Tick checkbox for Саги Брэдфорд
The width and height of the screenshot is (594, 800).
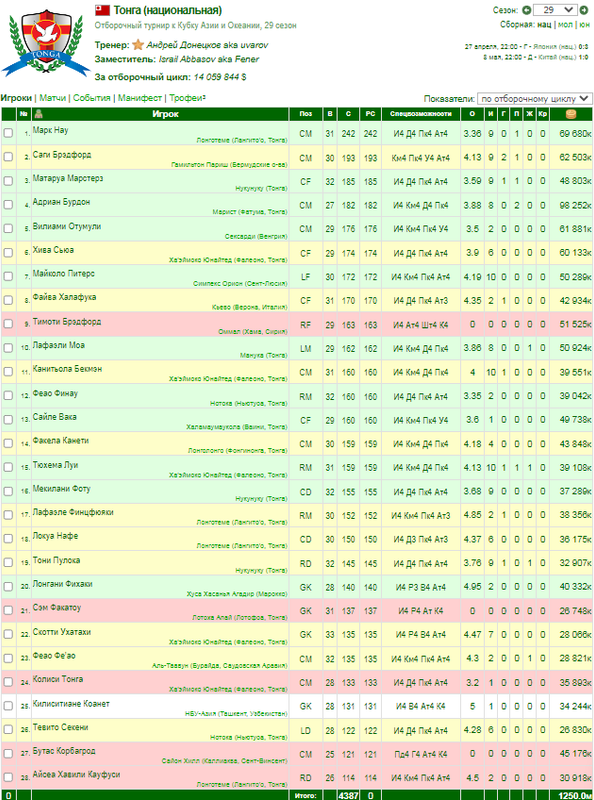pos(8,157)
